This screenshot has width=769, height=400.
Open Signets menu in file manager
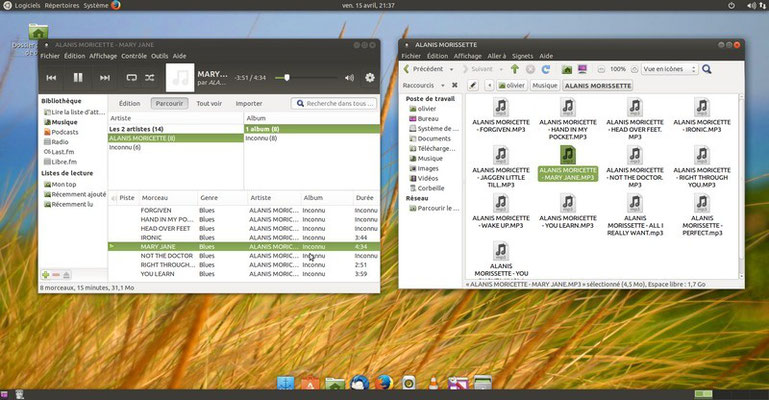[522, 56]
